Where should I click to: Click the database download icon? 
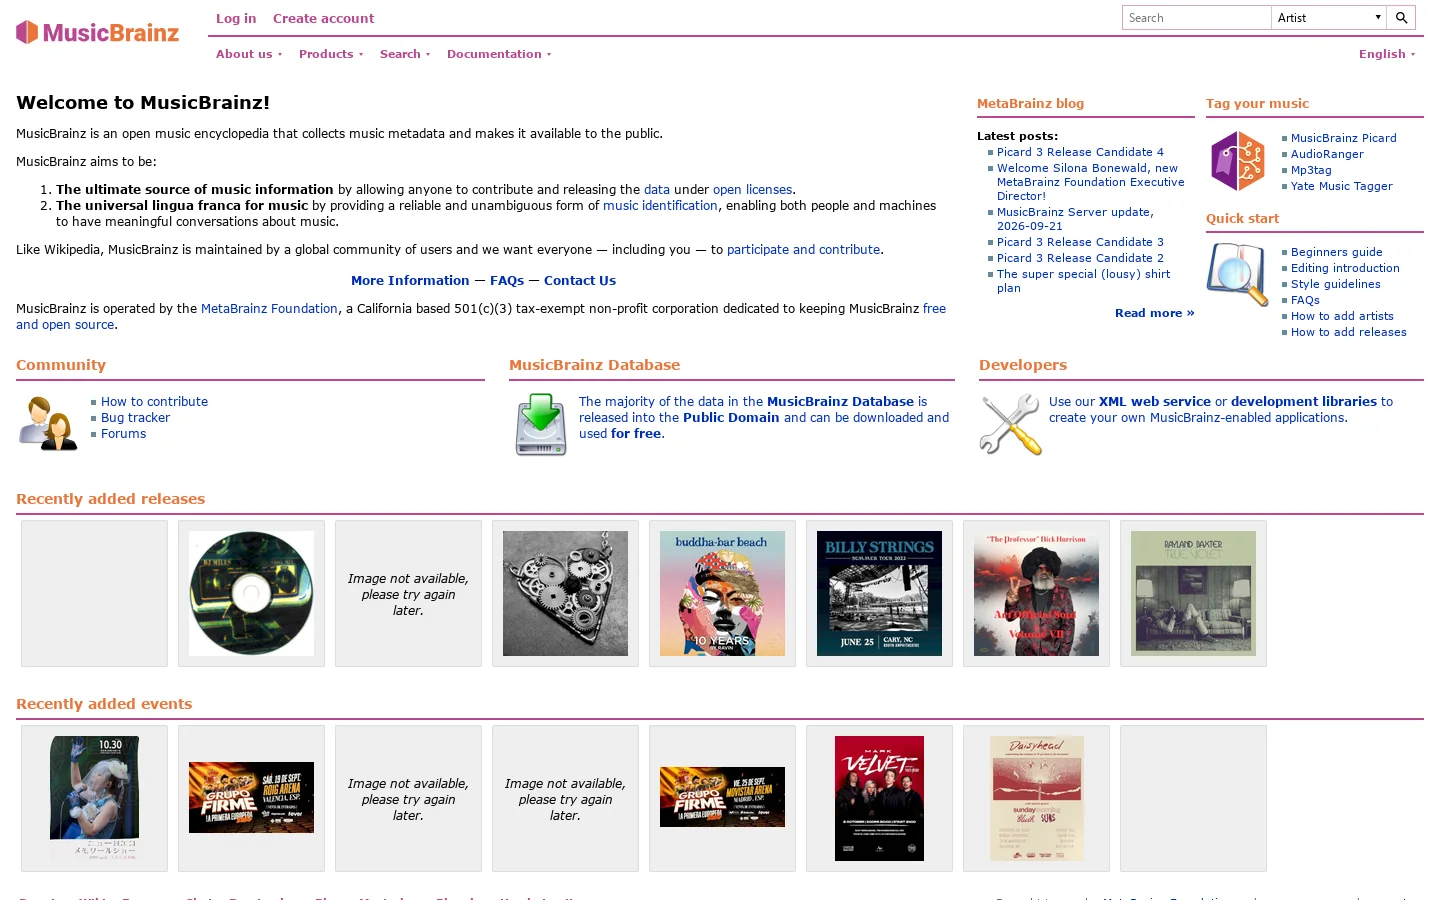541,424
